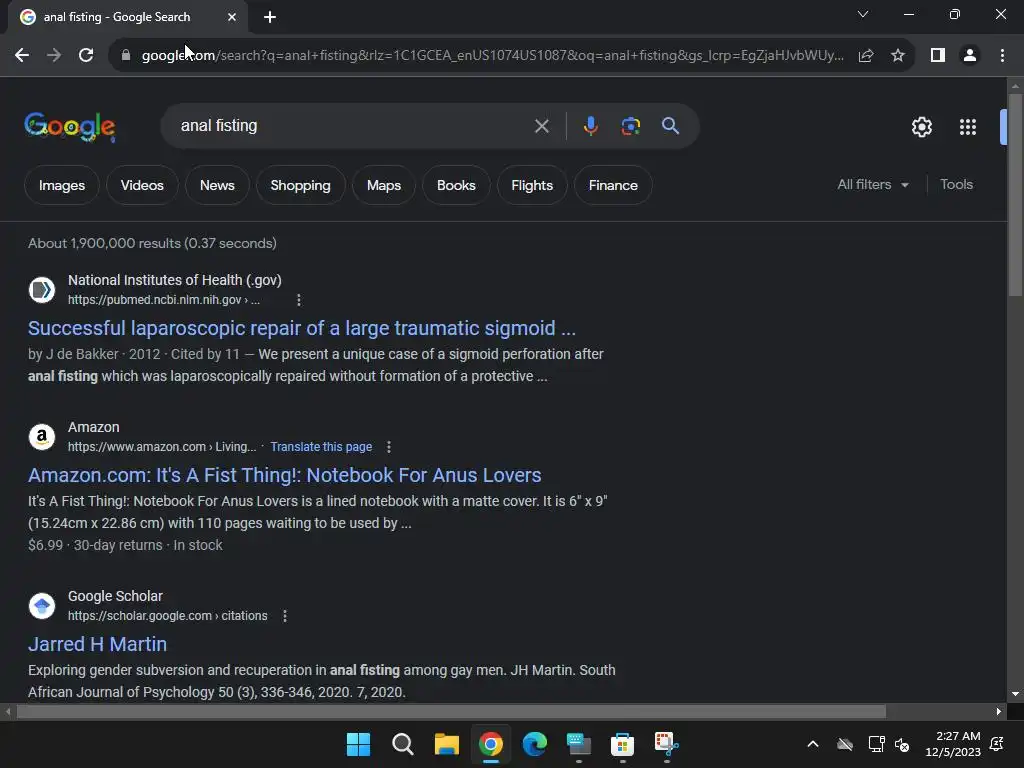Click the lock icon in address bar
Viewport: 1024px width, 768px height.
[x=126, y=56]
